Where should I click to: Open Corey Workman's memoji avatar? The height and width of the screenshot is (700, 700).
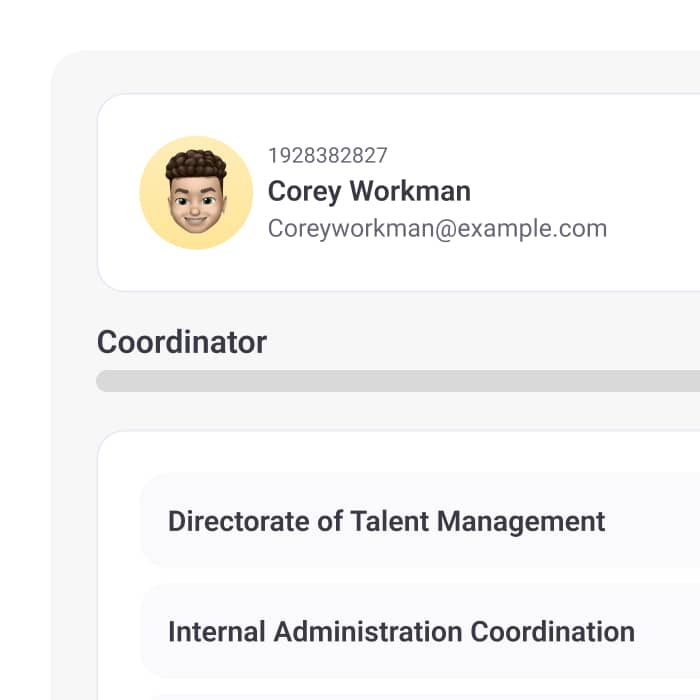(196, 192)
